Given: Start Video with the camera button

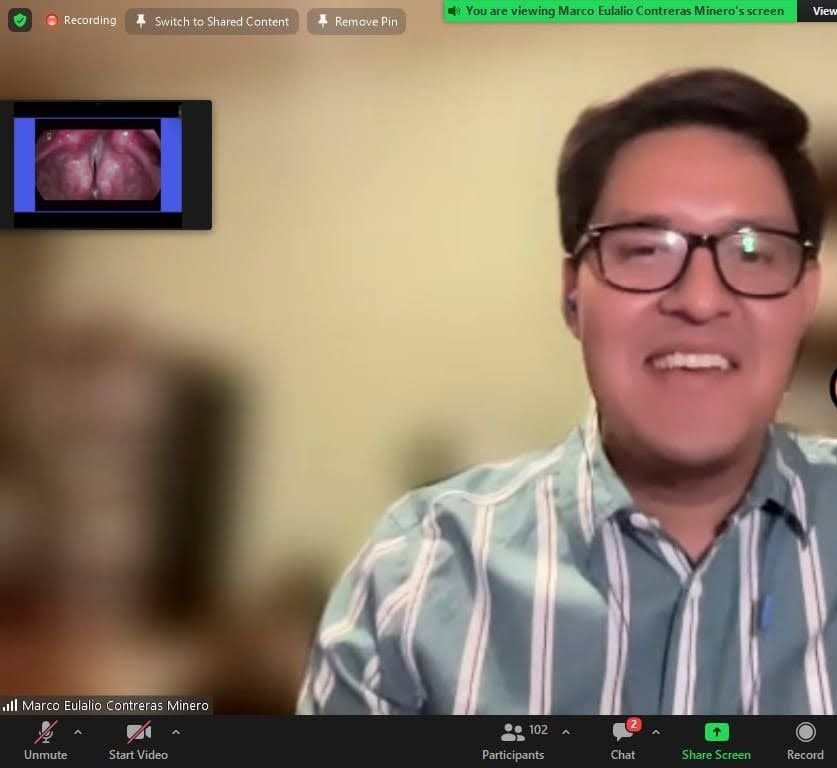Looking at the screenshot, I should click(138, 739).
